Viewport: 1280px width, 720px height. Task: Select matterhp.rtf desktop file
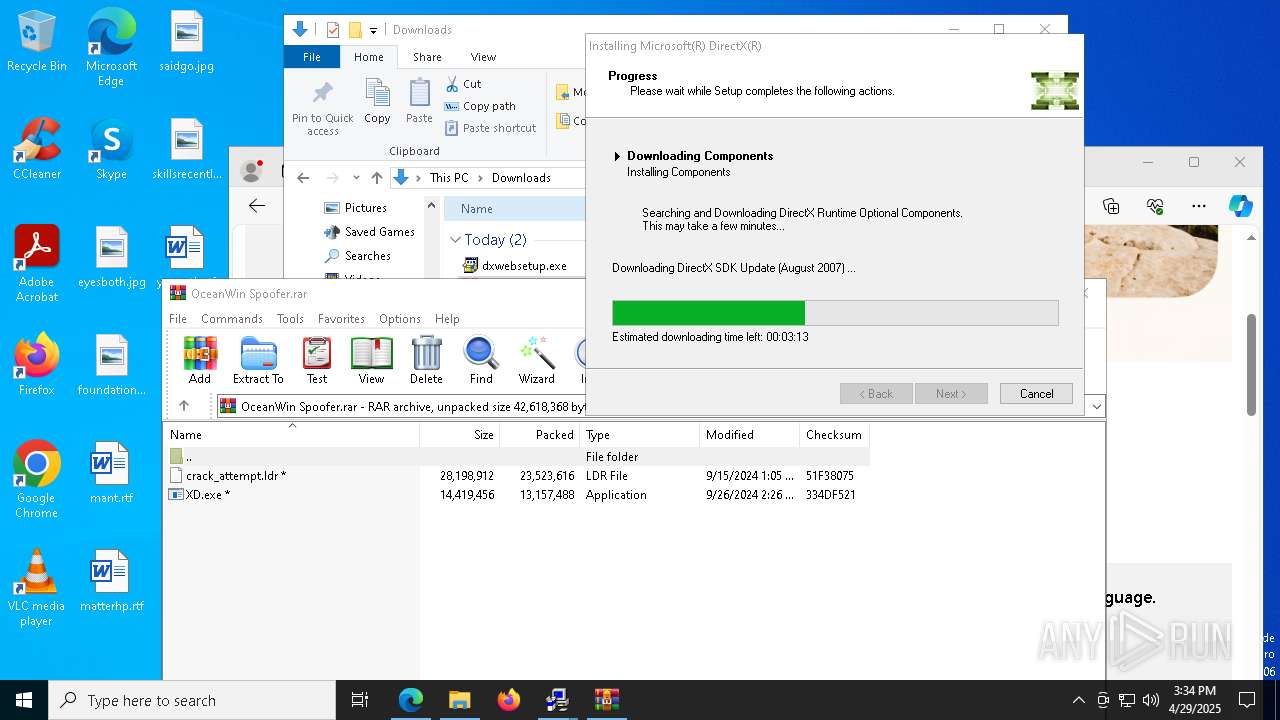tap(111, 581)
